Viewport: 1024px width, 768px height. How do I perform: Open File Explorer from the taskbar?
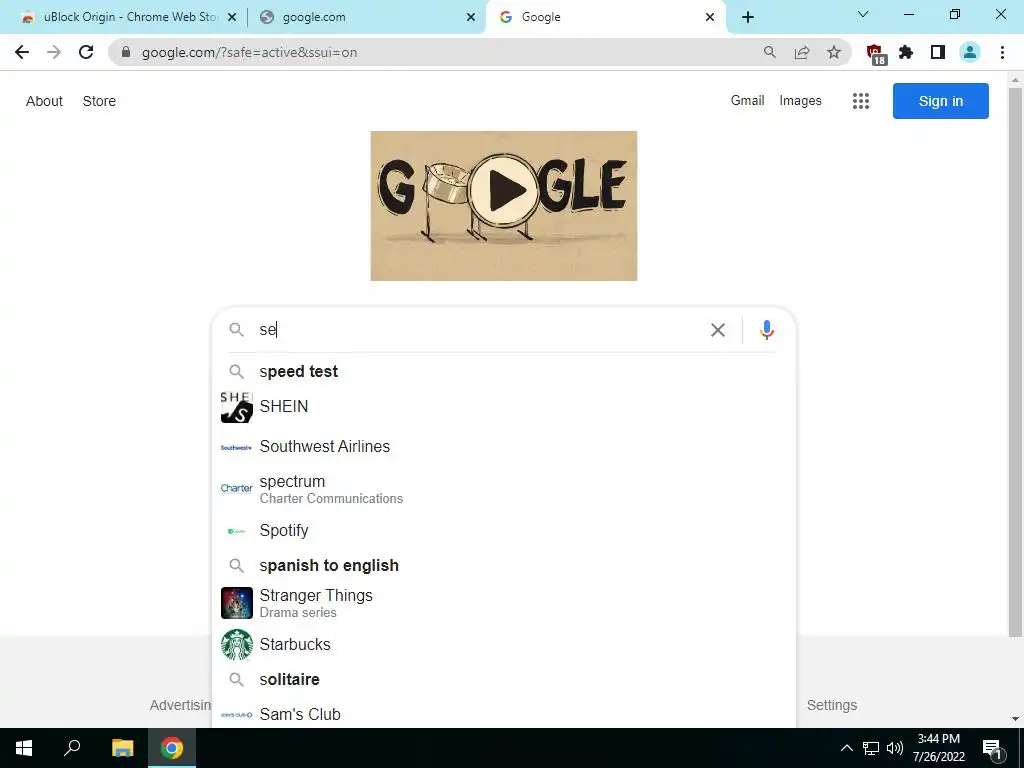(122, 748)
